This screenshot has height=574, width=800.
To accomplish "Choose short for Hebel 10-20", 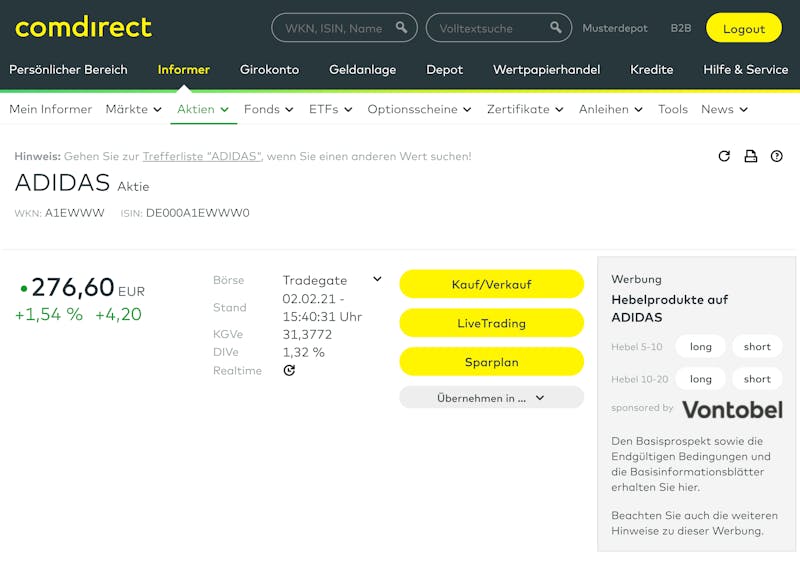I will click(x=757, y=379).
